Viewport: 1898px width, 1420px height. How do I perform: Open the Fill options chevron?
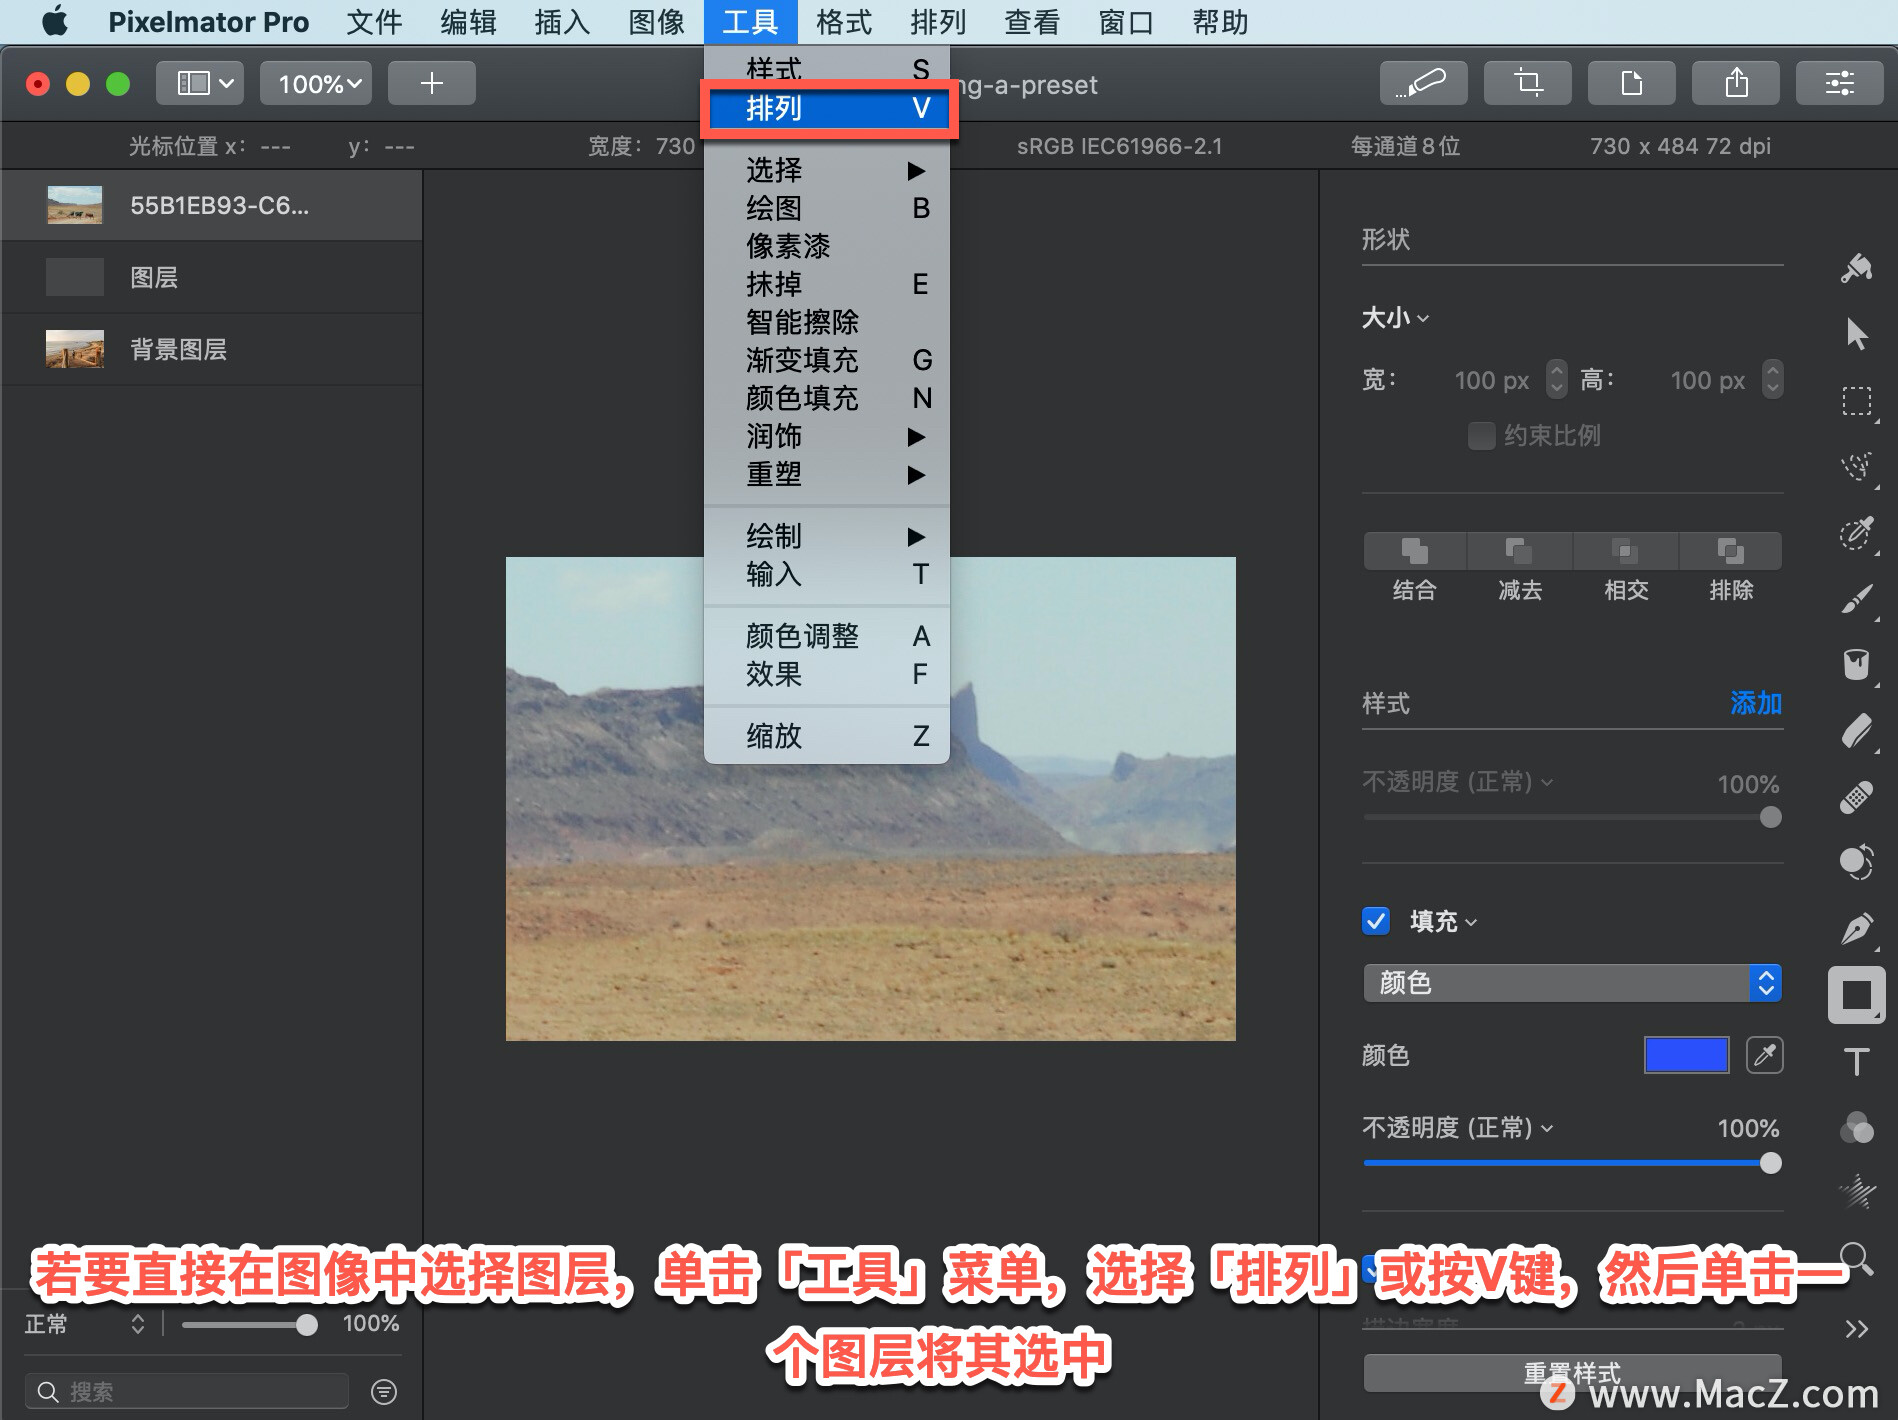pyautogui.click(x=1470, y=923)
